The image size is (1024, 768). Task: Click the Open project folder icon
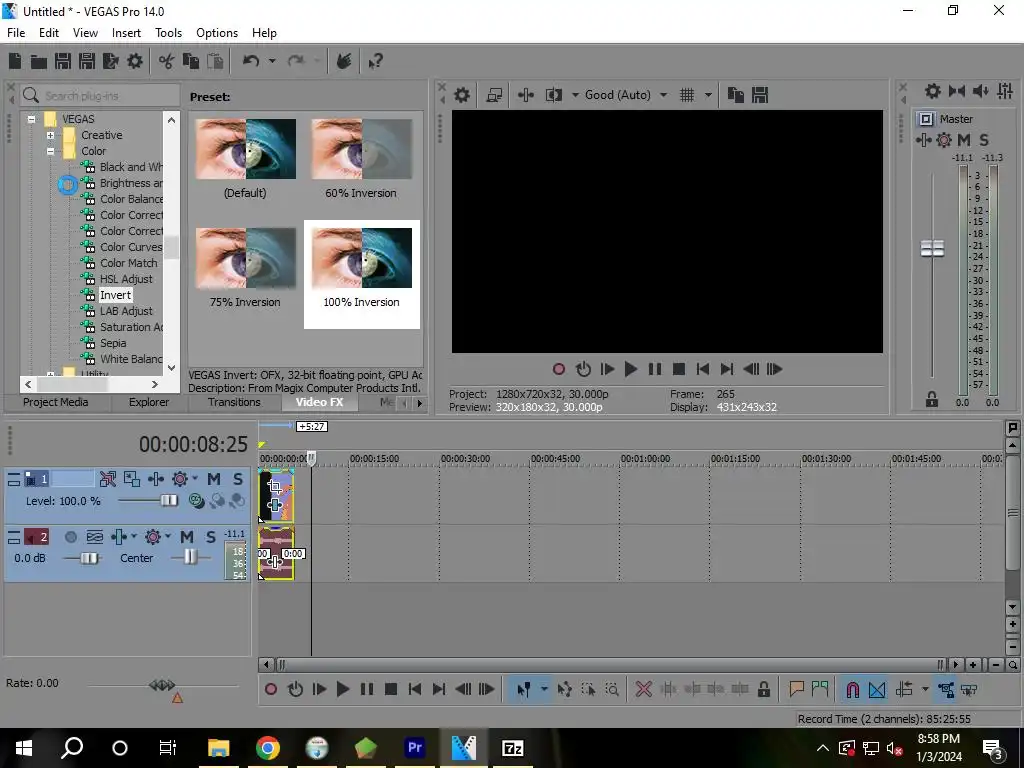pyautogui.click(x=39, y=61)
